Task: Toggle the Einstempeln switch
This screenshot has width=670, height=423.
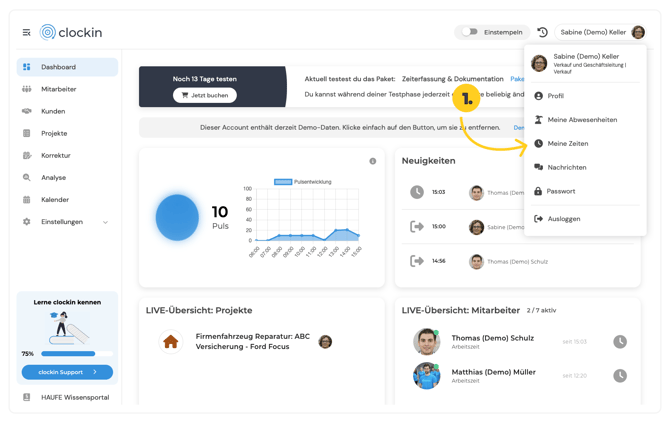Action: 470,32
